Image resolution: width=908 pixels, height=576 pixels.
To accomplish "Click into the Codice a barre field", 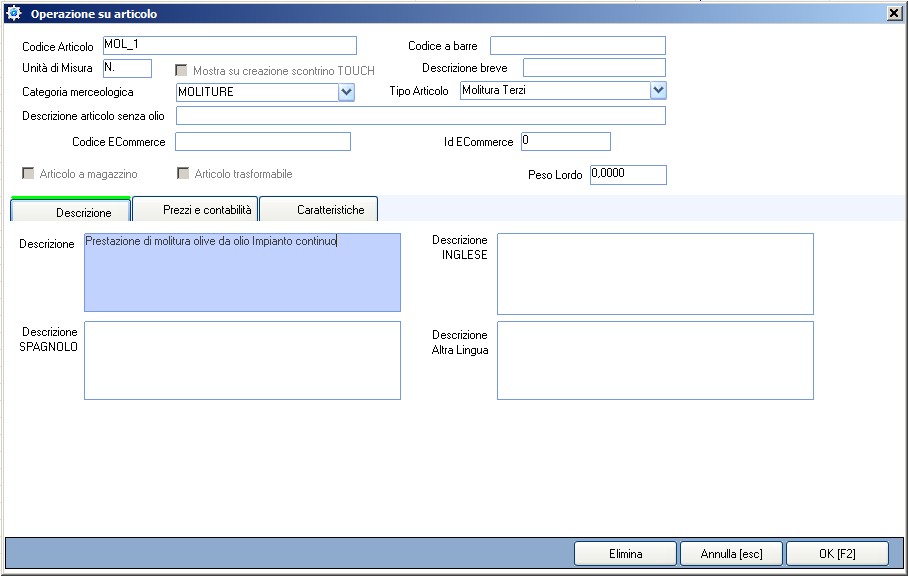I will 577,46.
